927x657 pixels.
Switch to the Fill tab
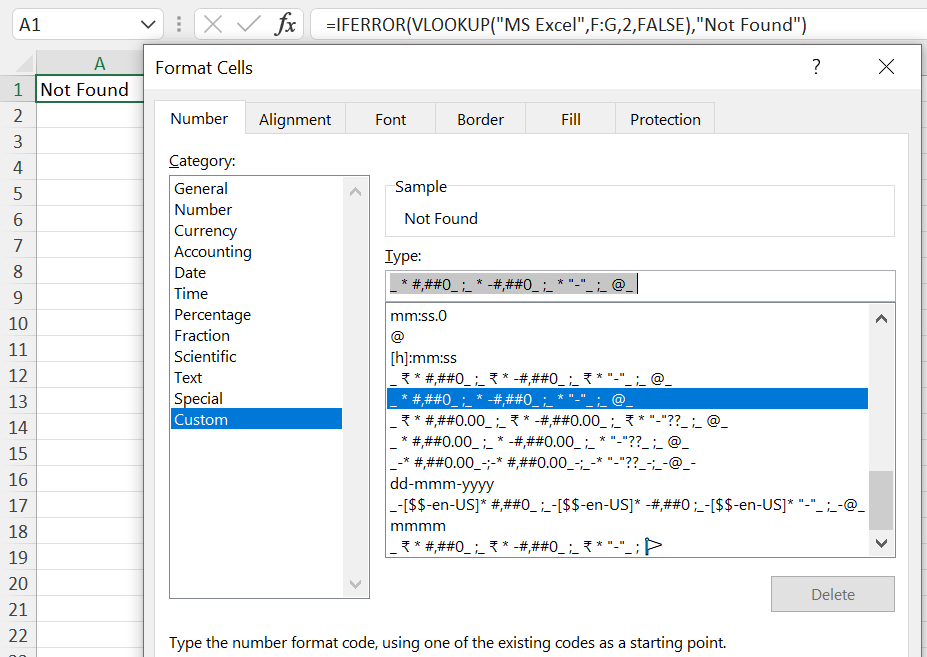tap(571, 119)
